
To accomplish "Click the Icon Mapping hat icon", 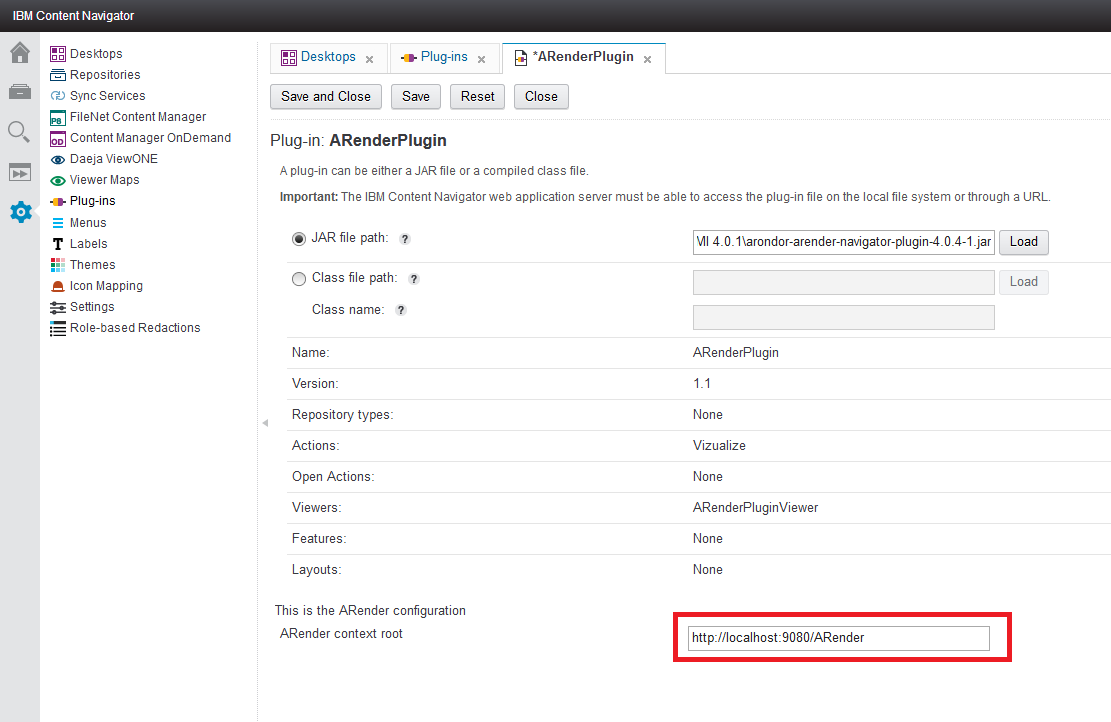I will [x=58, y=286].
